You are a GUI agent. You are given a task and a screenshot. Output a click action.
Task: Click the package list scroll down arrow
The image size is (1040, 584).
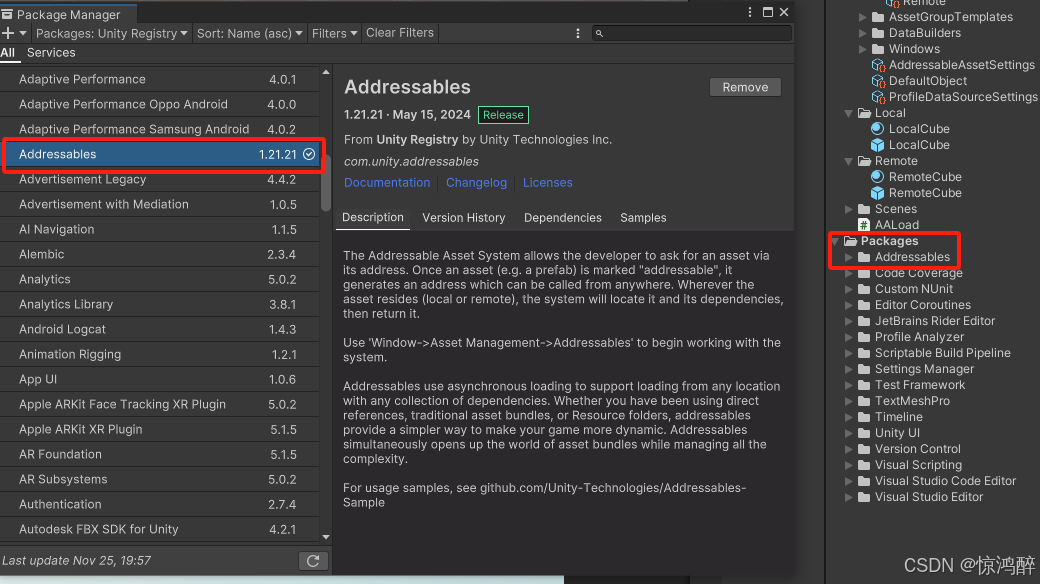(x=326, y=537)
